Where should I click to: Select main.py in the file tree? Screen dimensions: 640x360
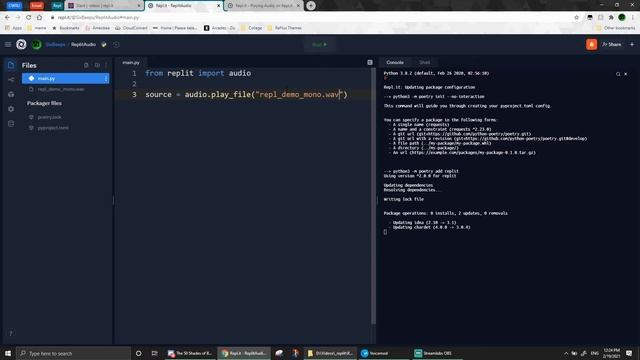65,78
